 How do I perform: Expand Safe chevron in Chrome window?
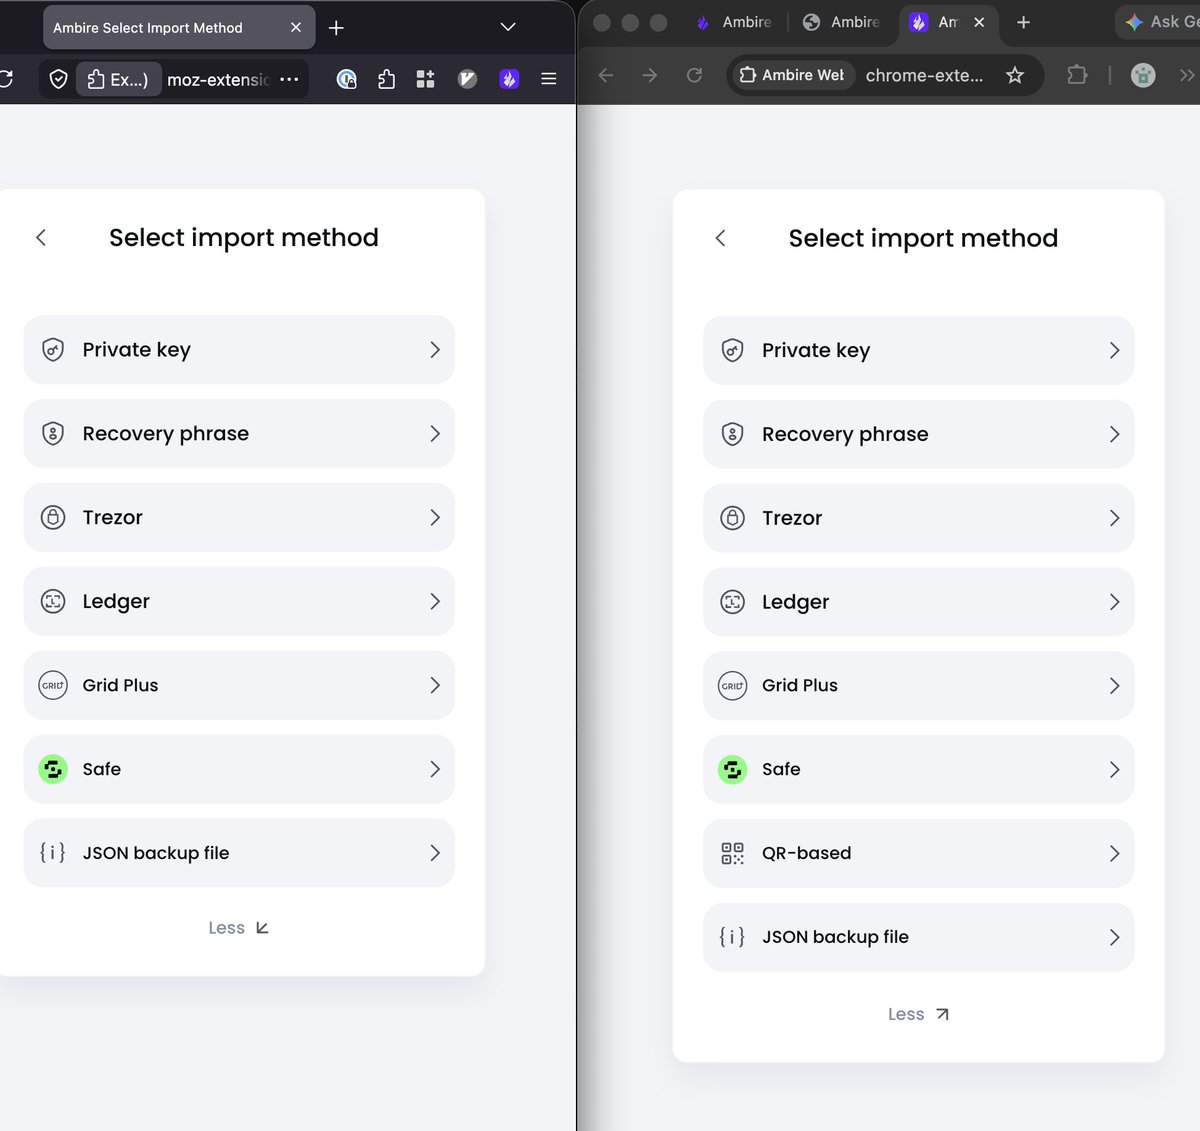1114,770
